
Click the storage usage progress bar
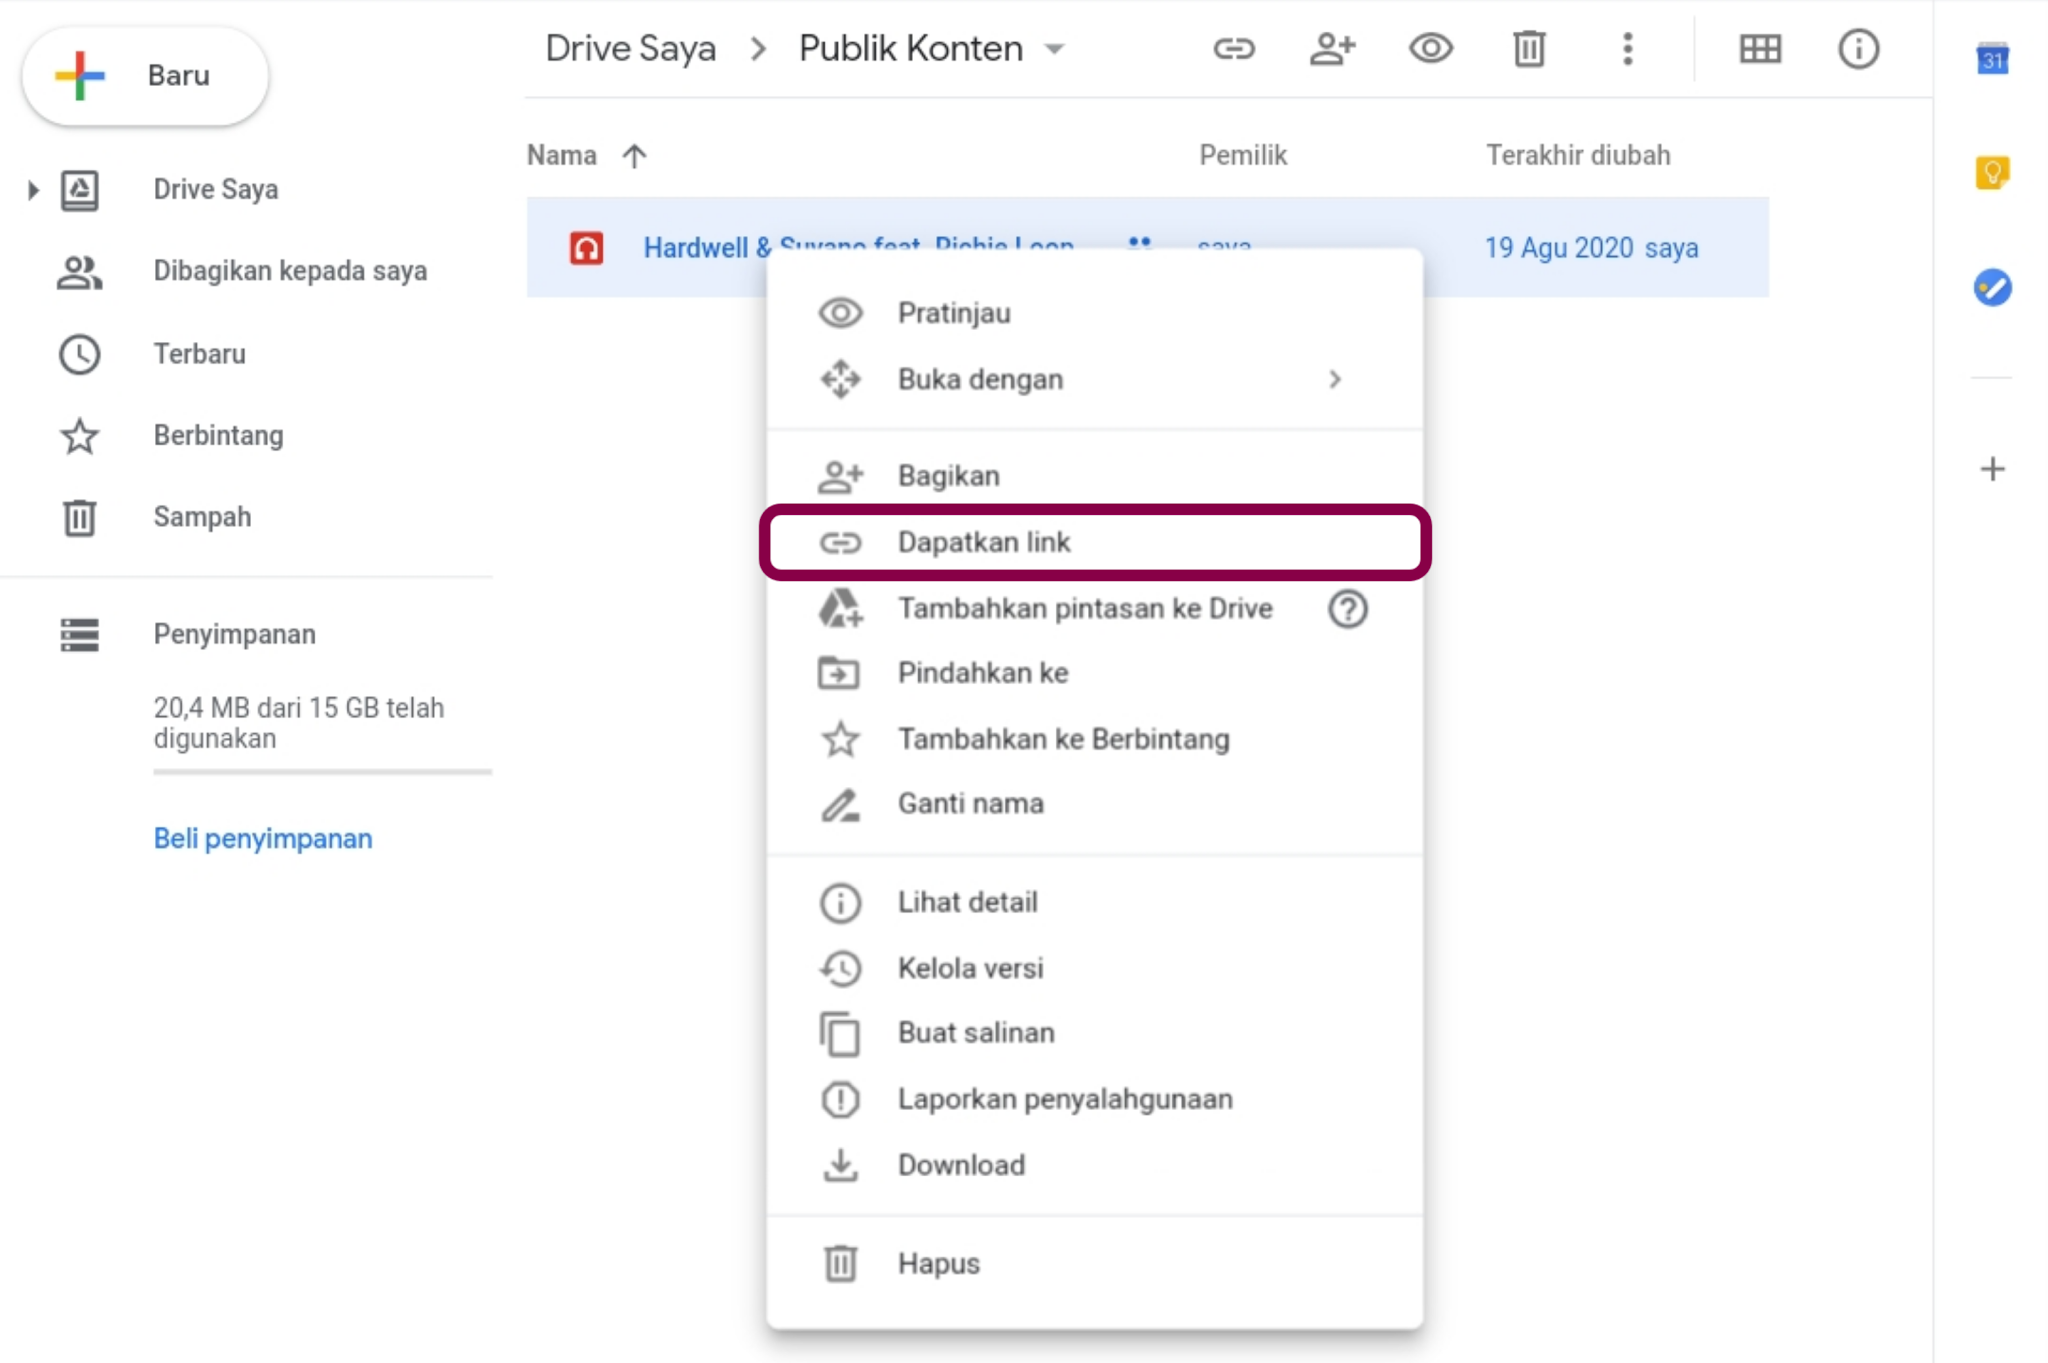point(322,772)
